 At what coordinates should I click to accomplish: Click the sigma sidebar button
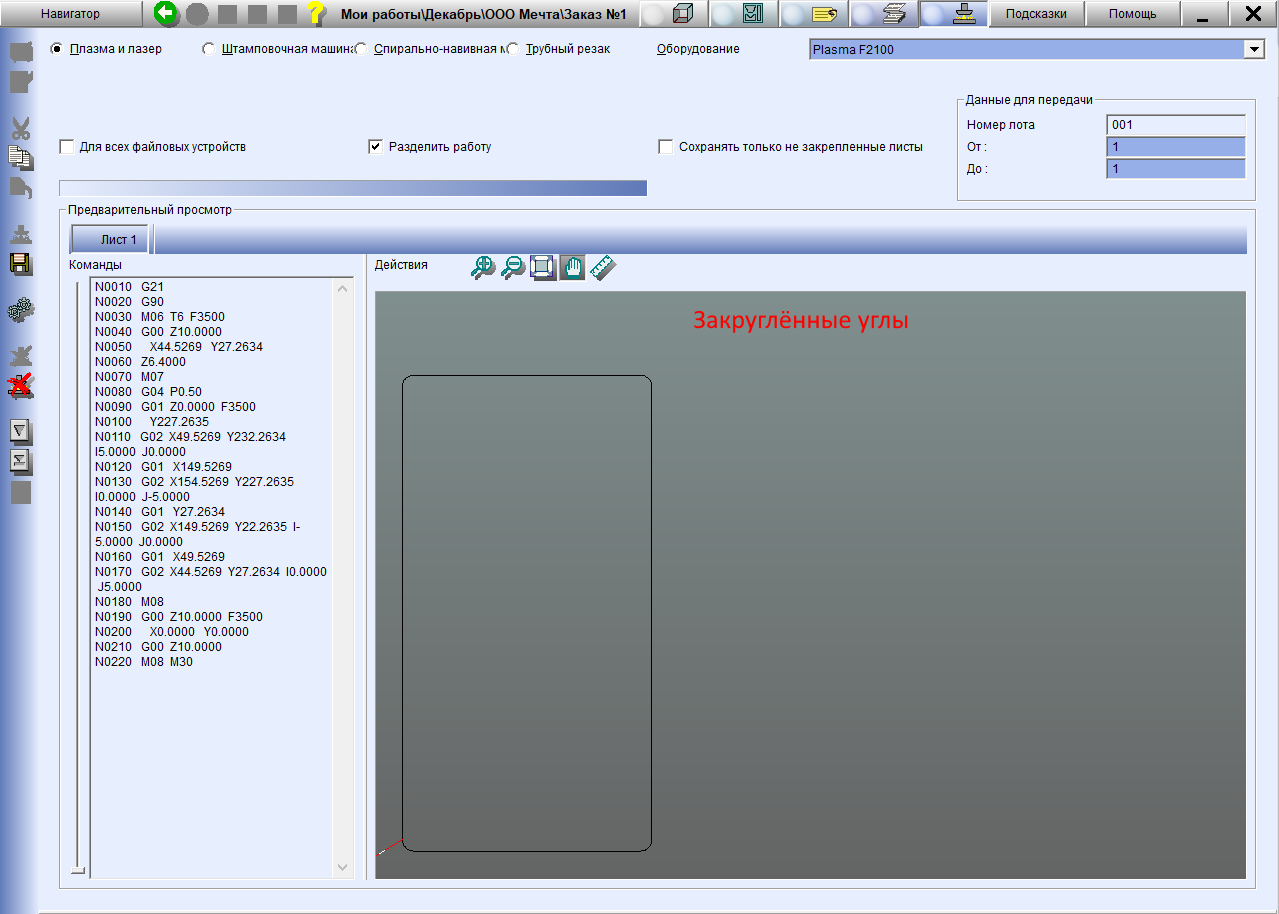21,461
